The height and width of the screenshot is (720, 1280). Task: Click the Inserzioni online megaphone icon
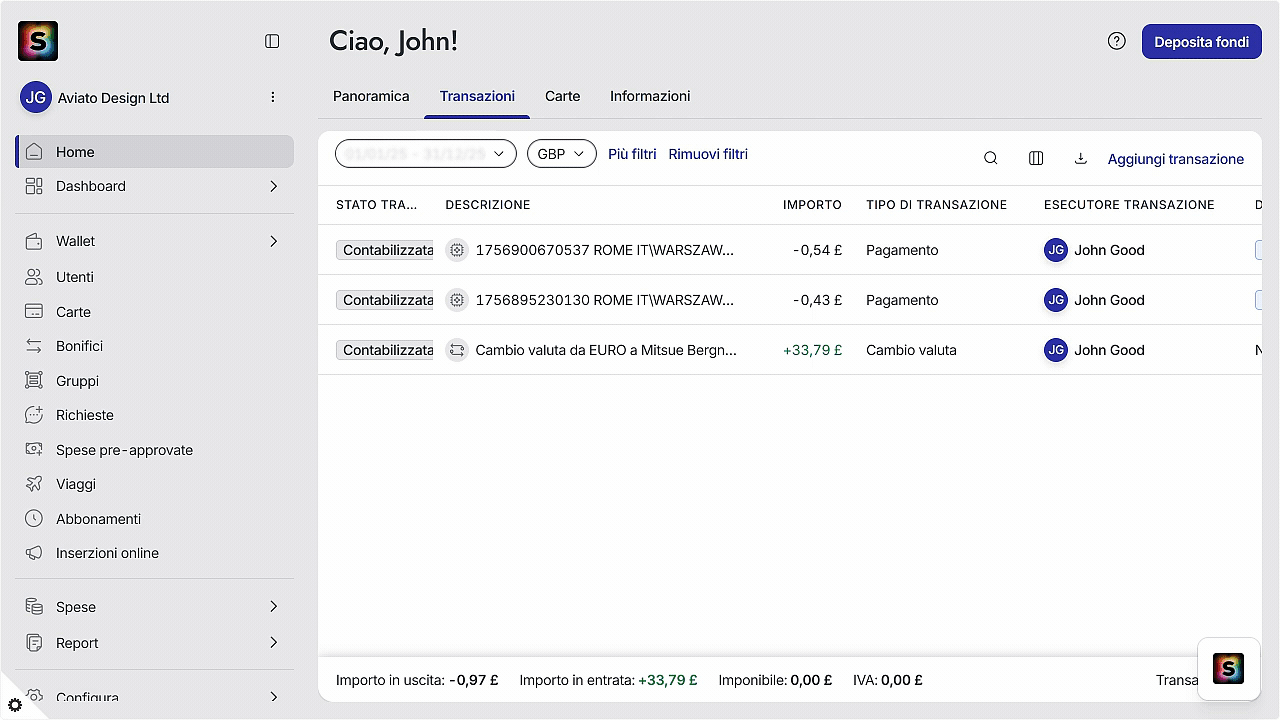click(x=34, y=553)
